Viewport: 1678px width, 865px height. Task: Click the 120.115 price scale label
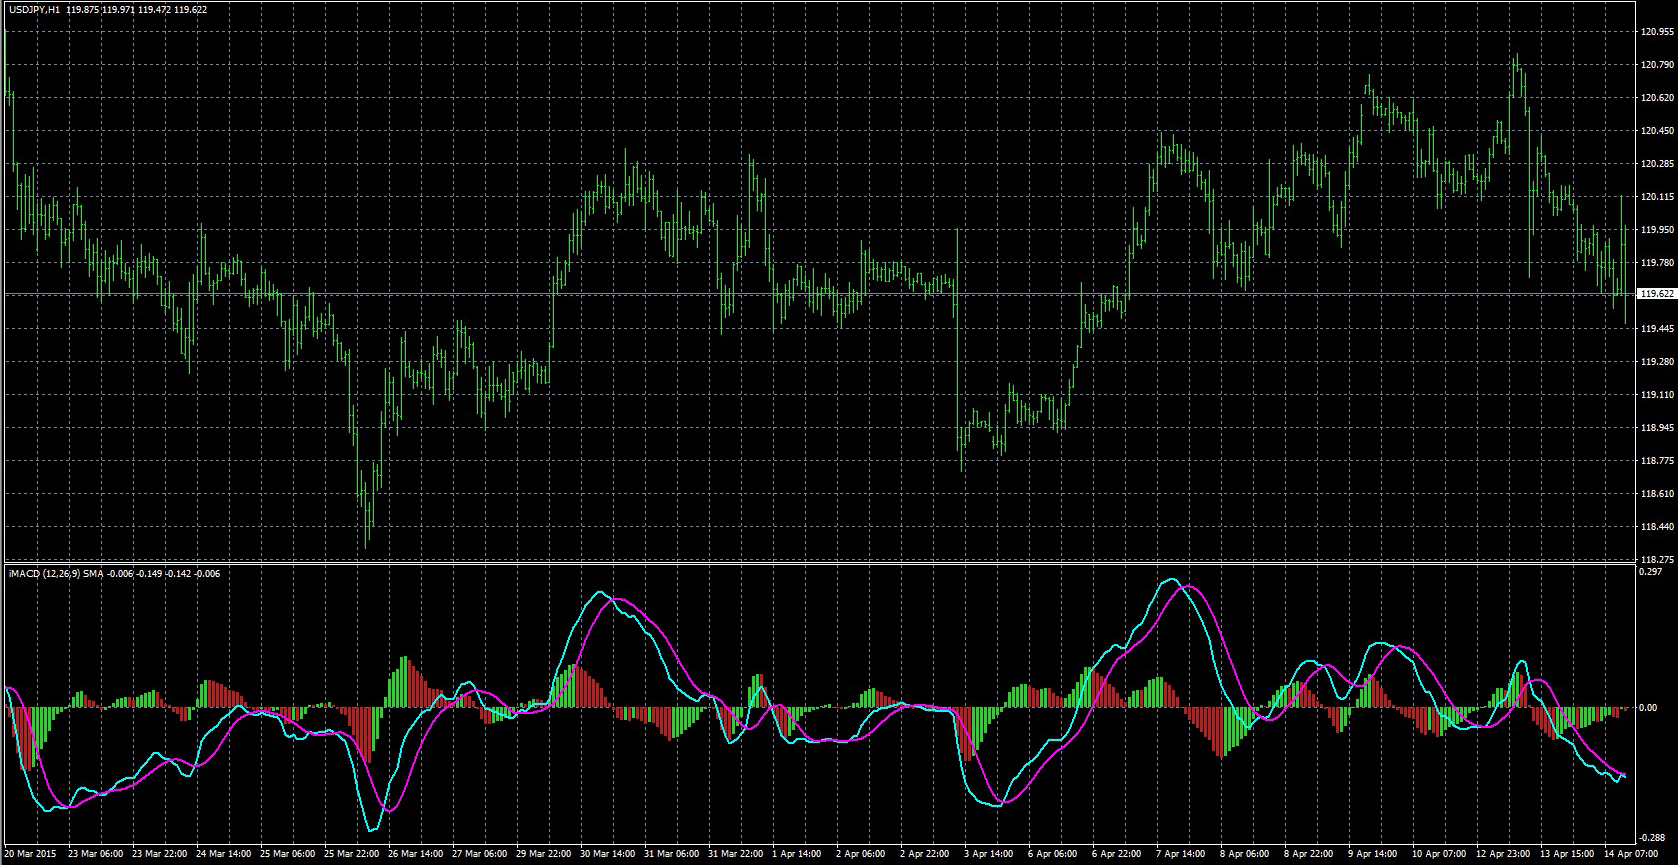click(1657, 197)
